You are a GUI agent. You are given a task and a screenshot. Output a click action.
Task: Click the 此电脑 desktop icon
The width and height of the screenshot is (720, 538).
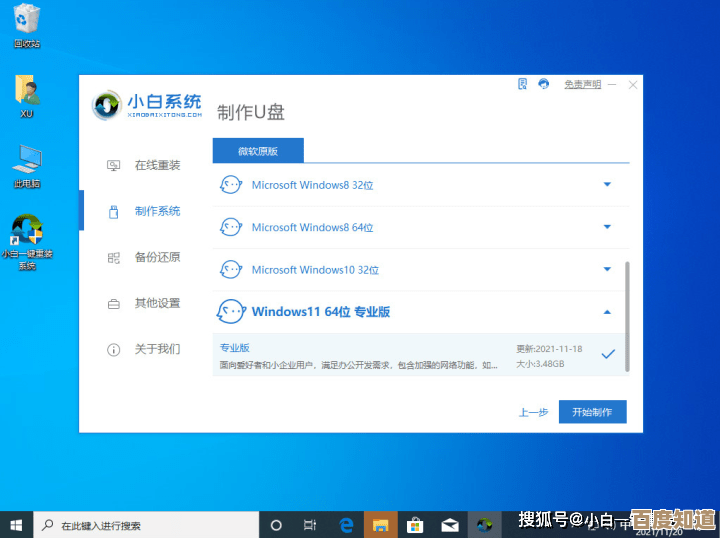(x=27, y=165)
